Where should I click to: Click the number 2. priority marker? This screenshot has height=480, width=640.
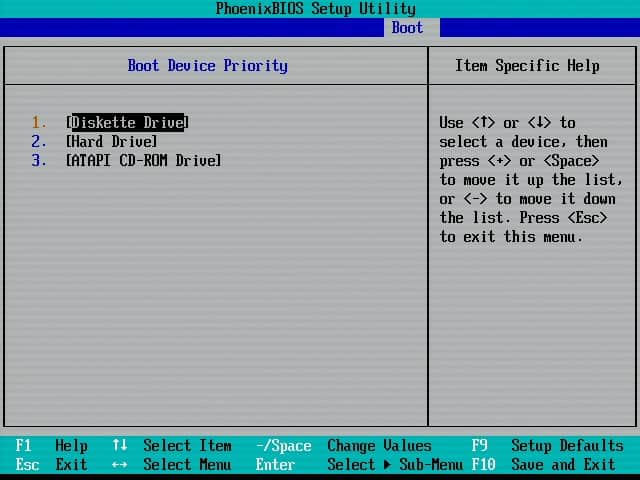tap(39, 142)
